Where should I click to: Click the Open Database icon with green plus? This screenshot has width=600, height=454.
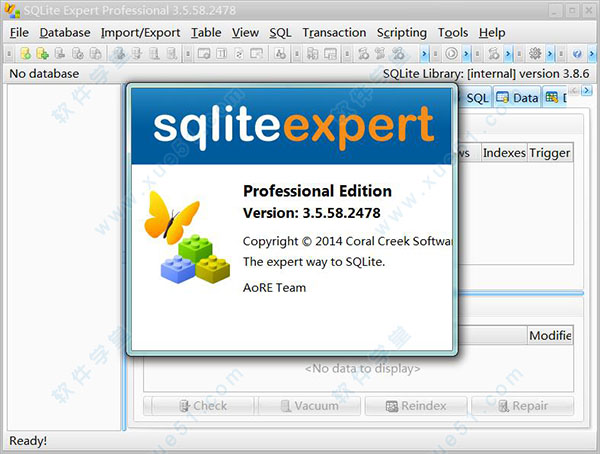click(42, 54)
